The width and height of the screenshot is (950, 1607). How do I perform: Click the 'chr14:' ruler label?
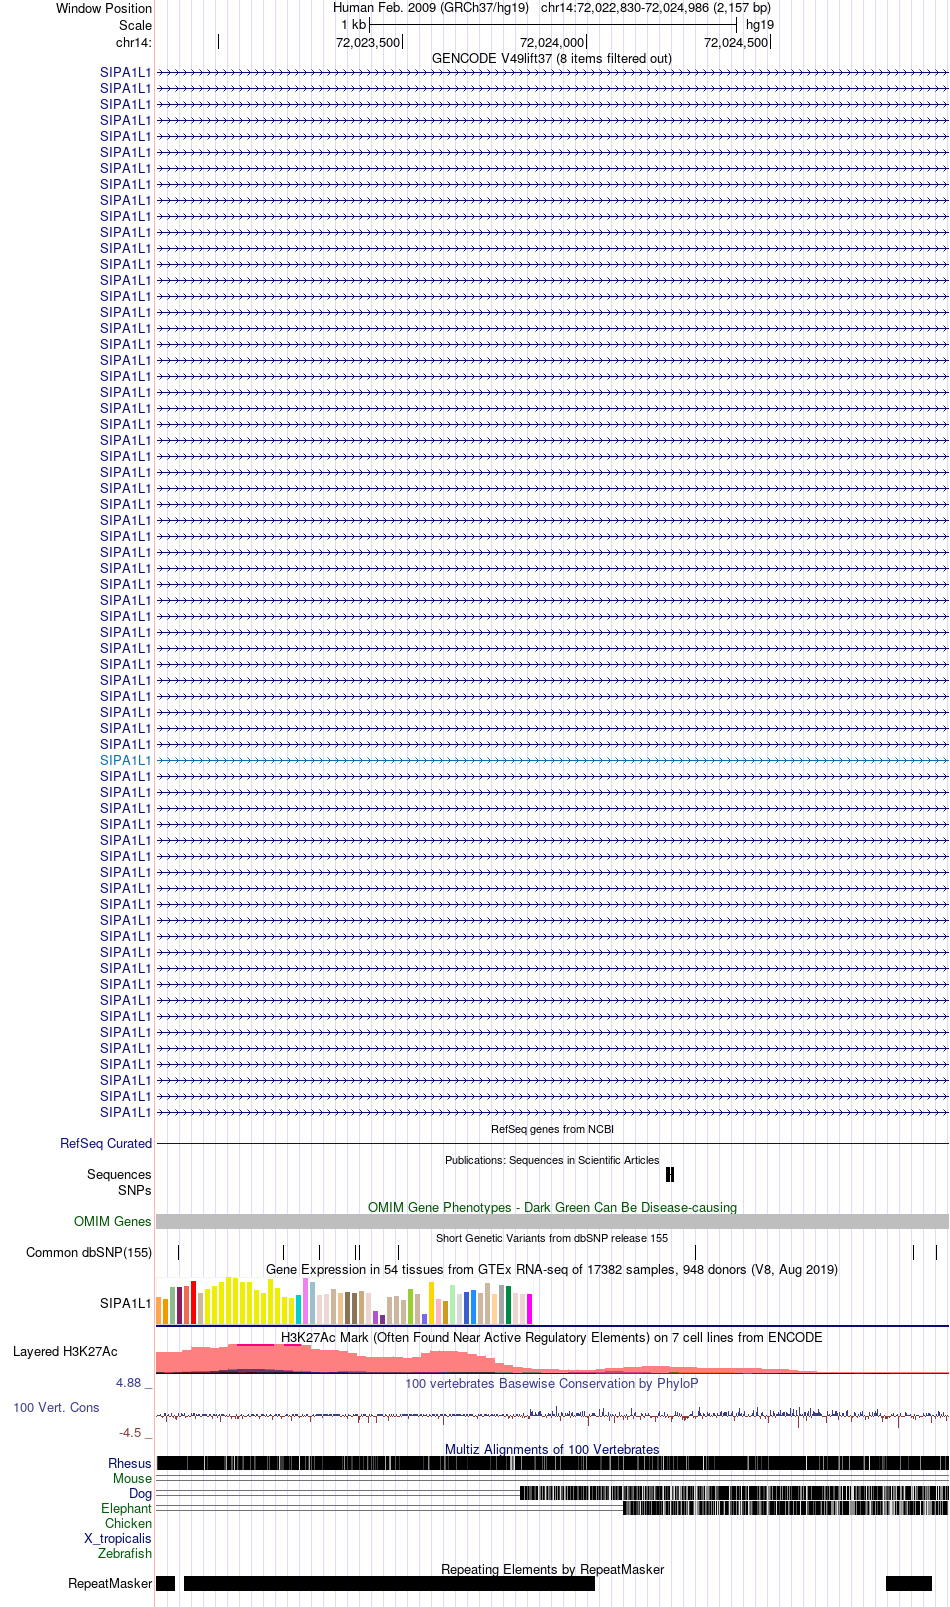(x=134, y=42)
